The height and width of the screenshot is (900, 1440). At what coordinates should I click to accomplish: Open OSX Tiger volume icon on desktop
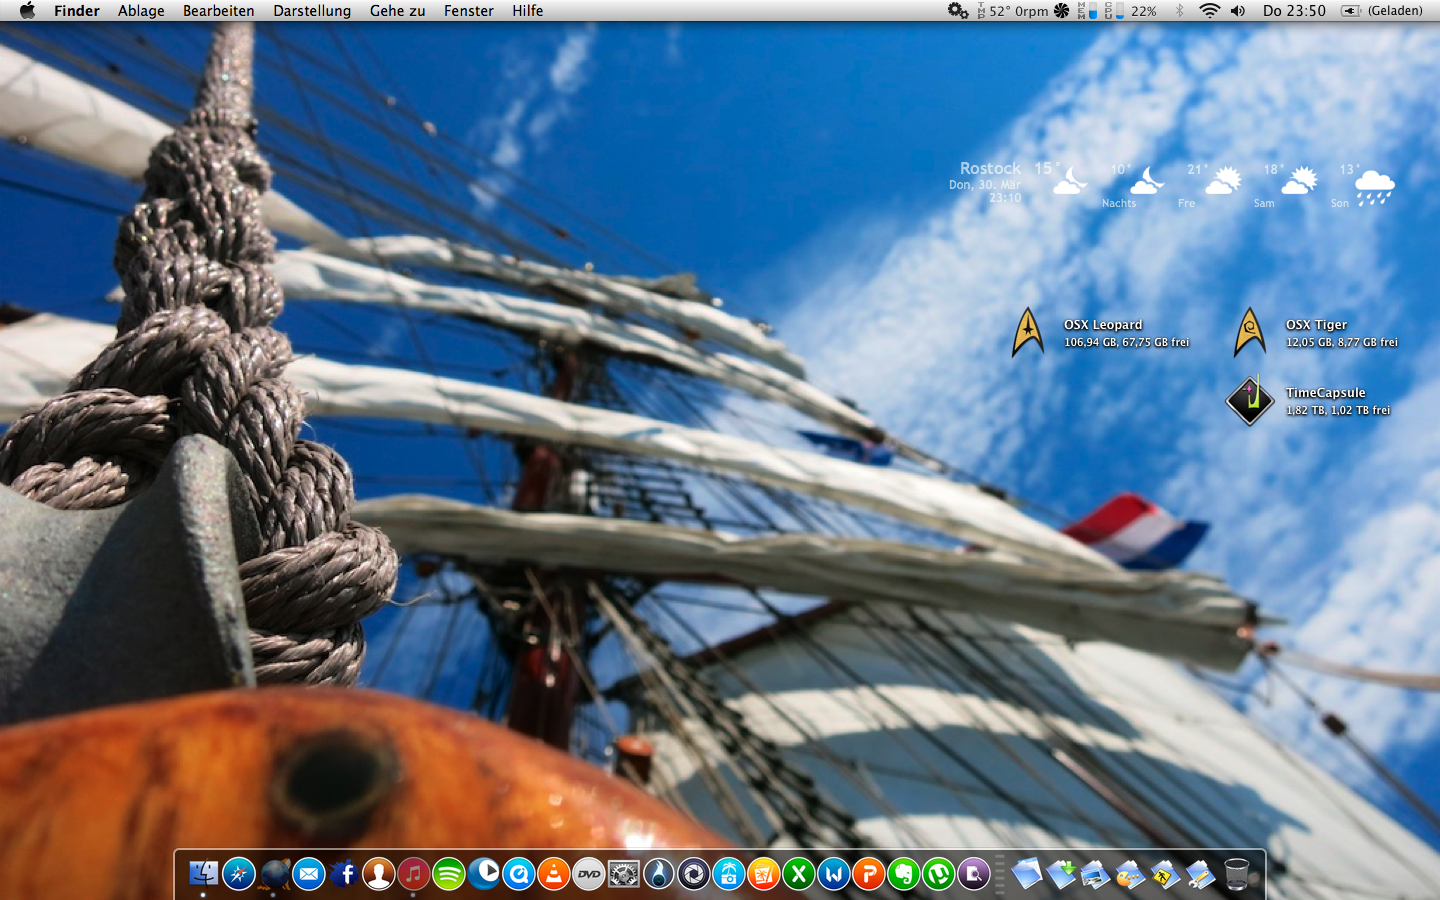(1250, 333)
